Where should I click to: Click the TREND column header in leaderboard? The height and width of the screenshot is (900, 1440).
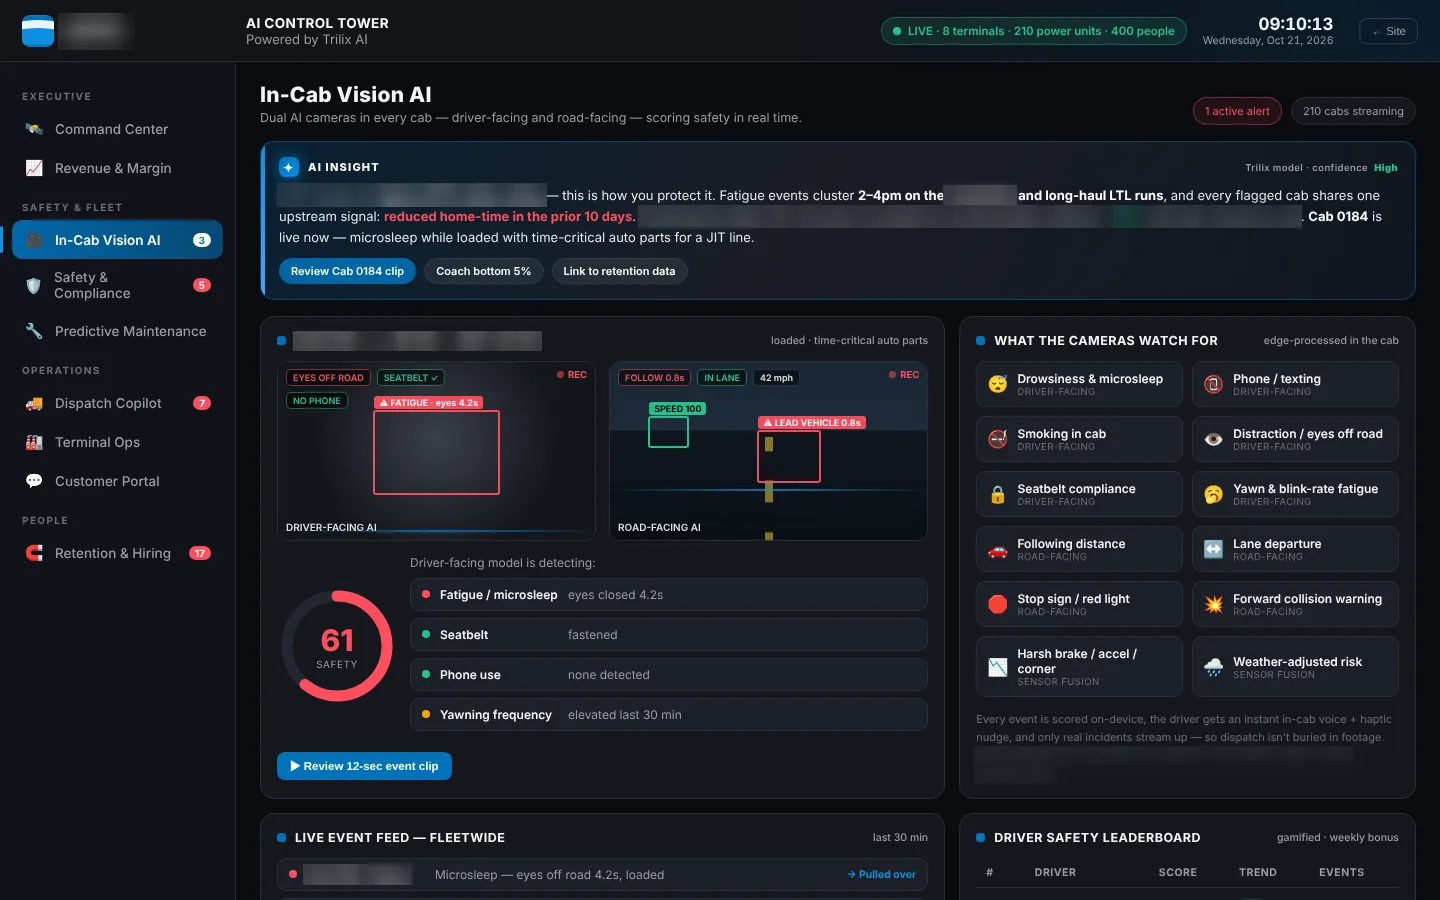tap(1257, 873)
